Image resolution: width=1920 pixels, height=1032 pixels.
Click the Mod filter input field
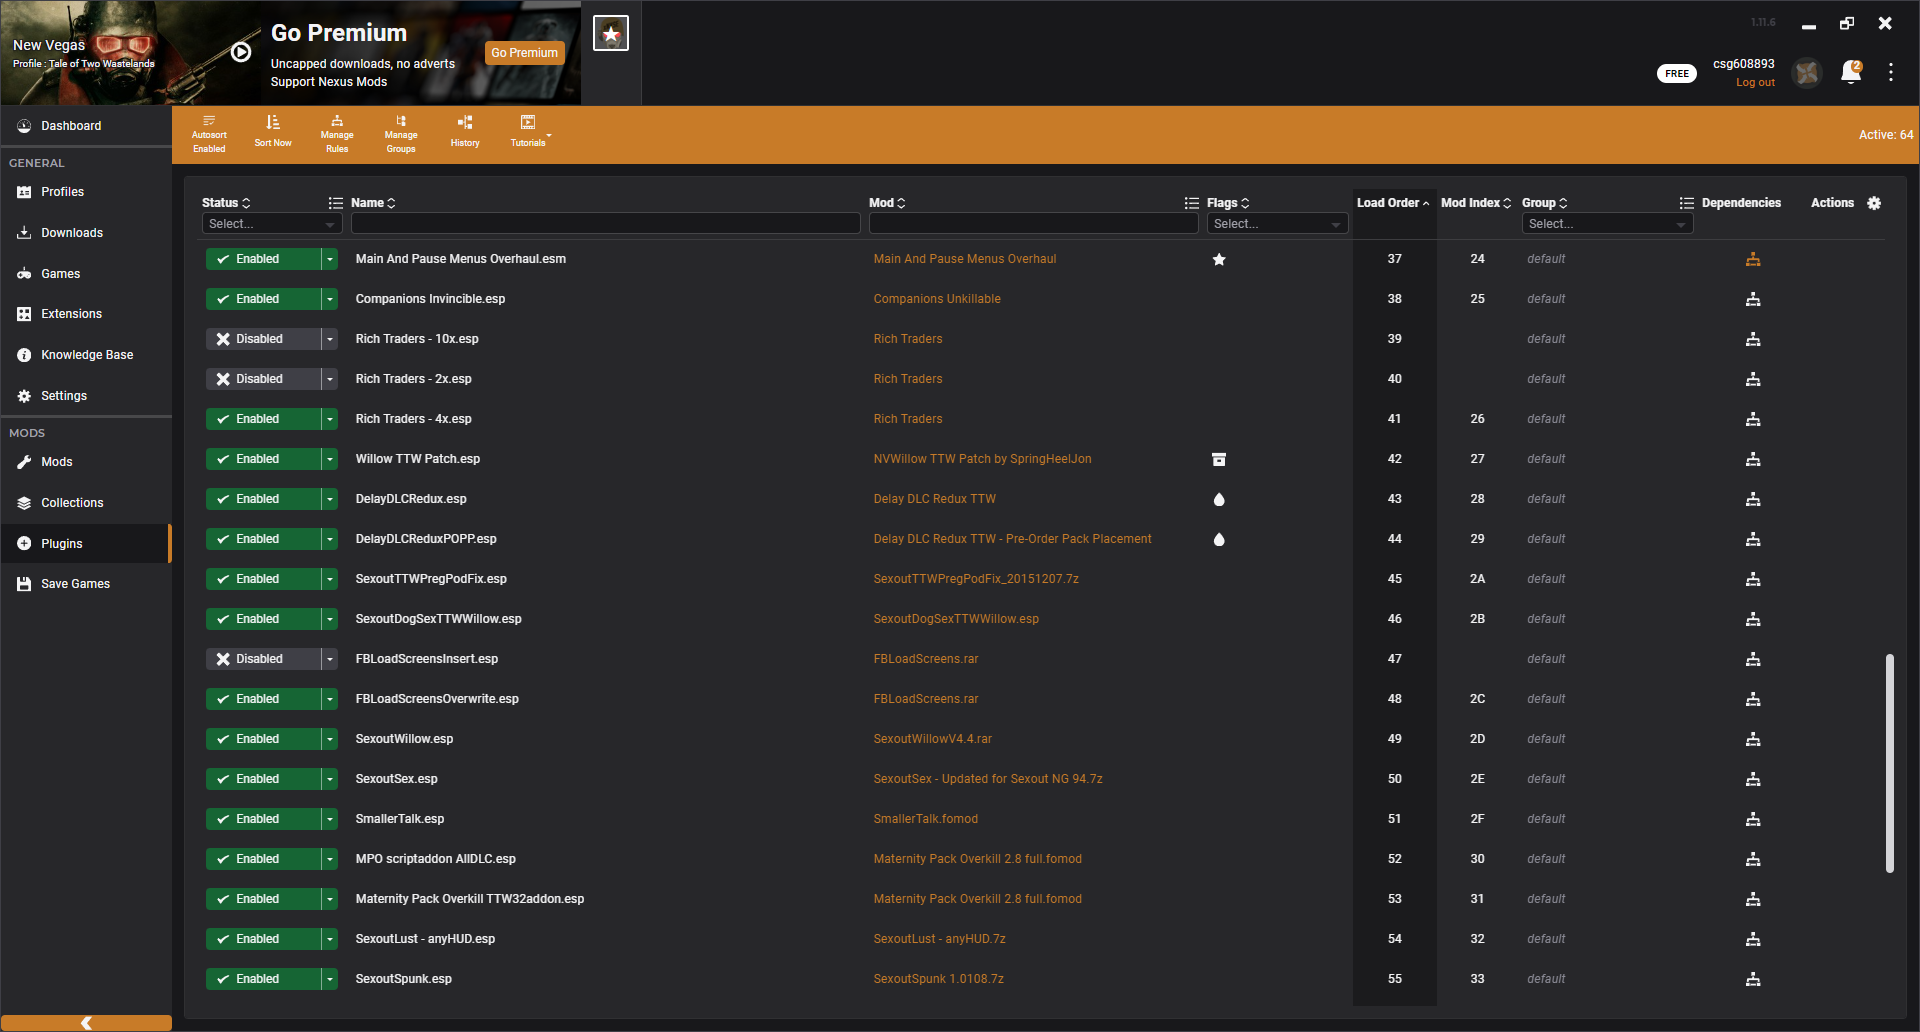pyautogui.click(x=1033, y=224)
